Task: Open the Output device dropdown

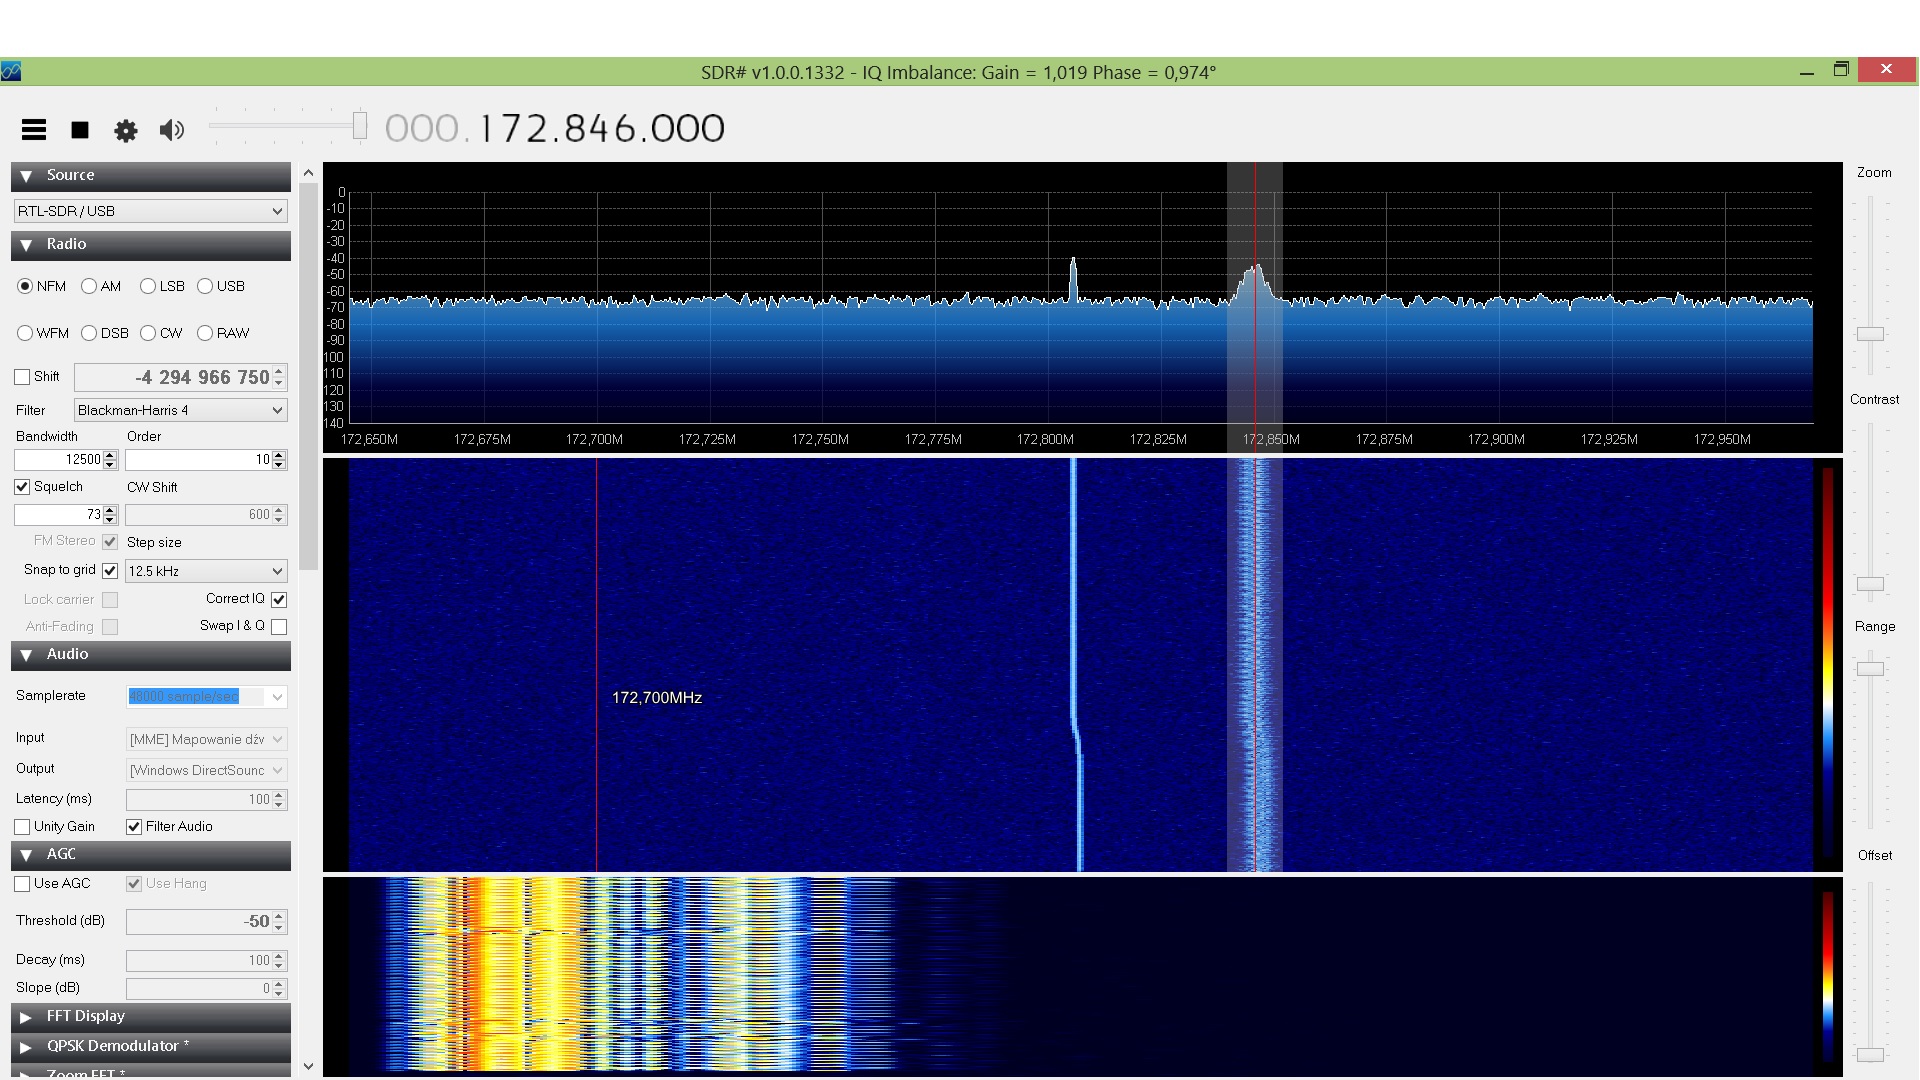Action: [207, 770]
